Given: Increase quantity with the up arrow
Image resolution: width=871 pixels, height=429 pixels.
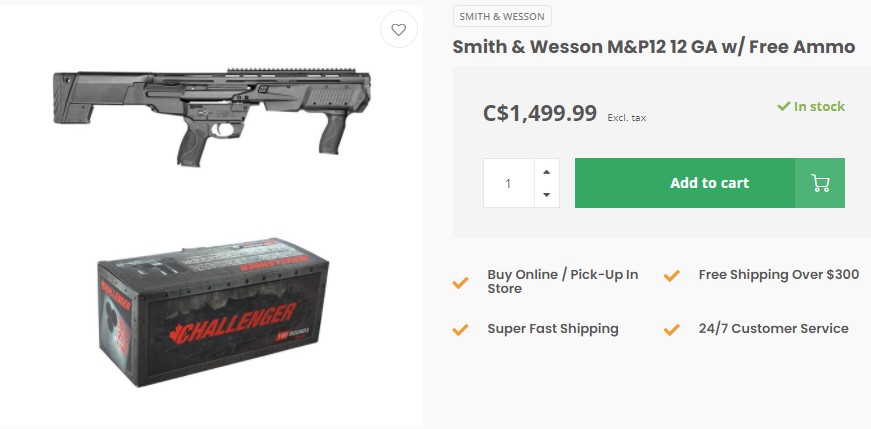Looking at the screenshot, I should (x=546, y=171).
